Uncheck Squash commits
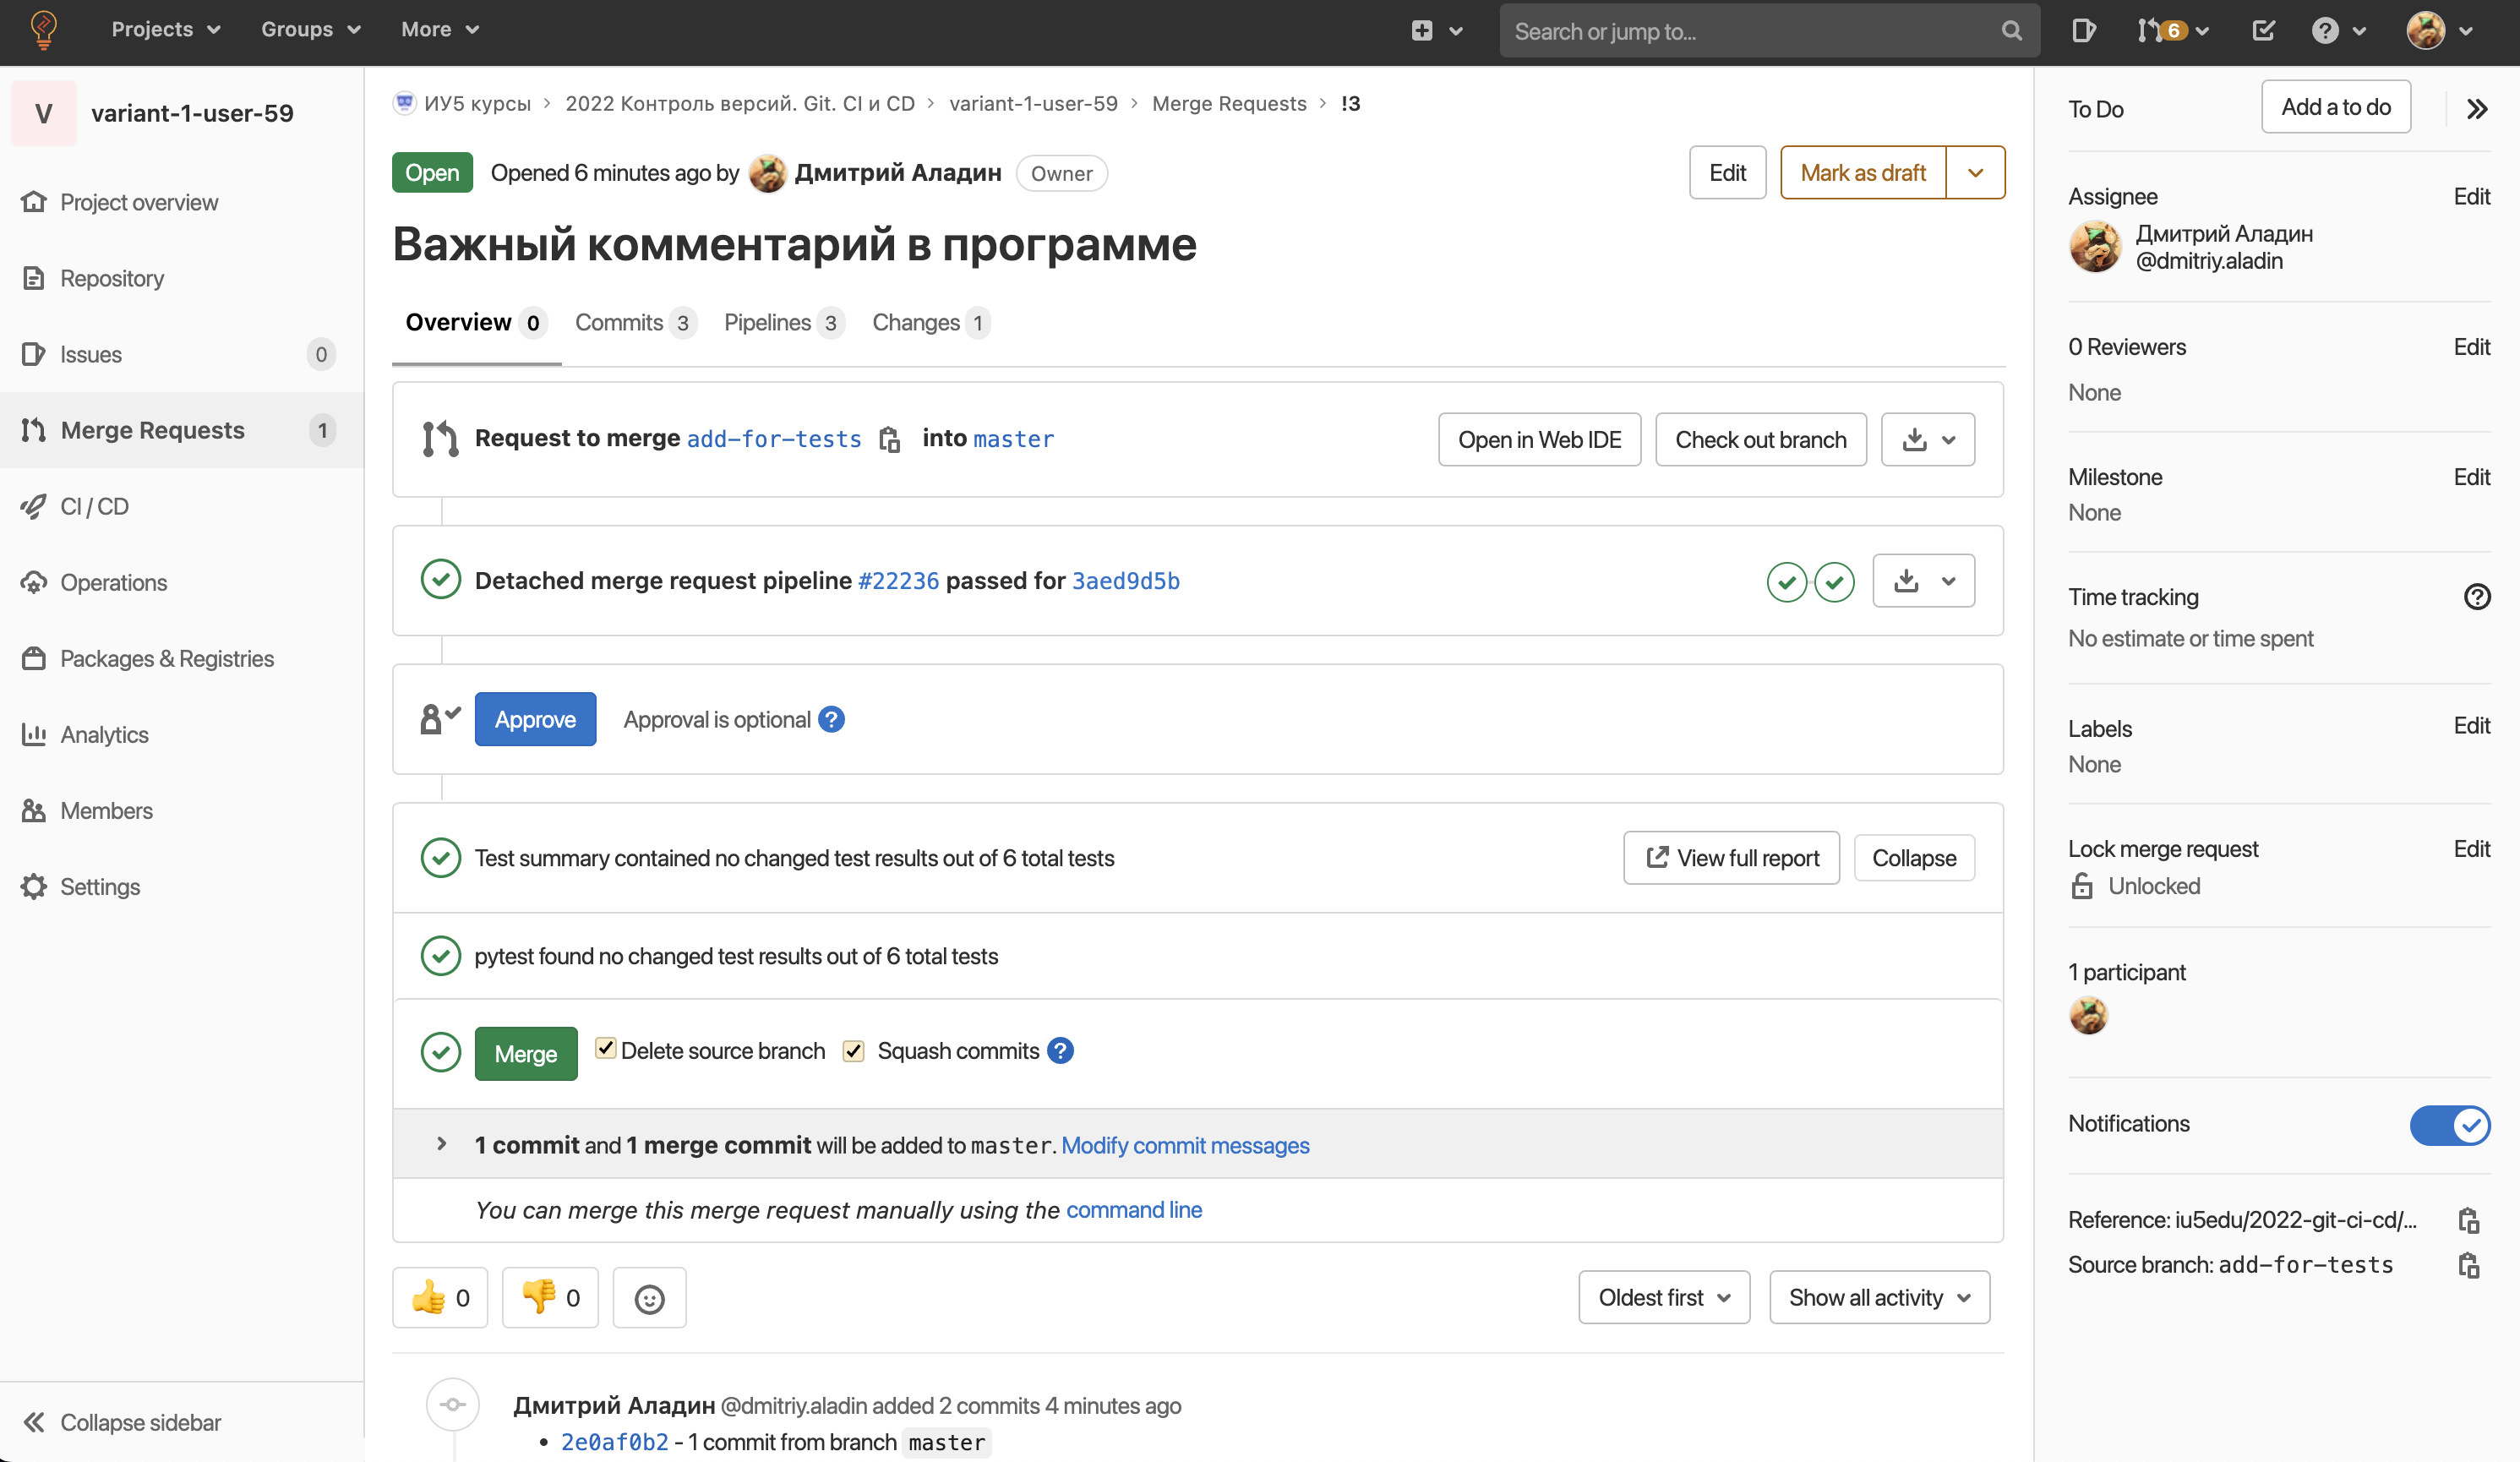Viewport: 2520px width, 1462px height. pos(854,1050)
